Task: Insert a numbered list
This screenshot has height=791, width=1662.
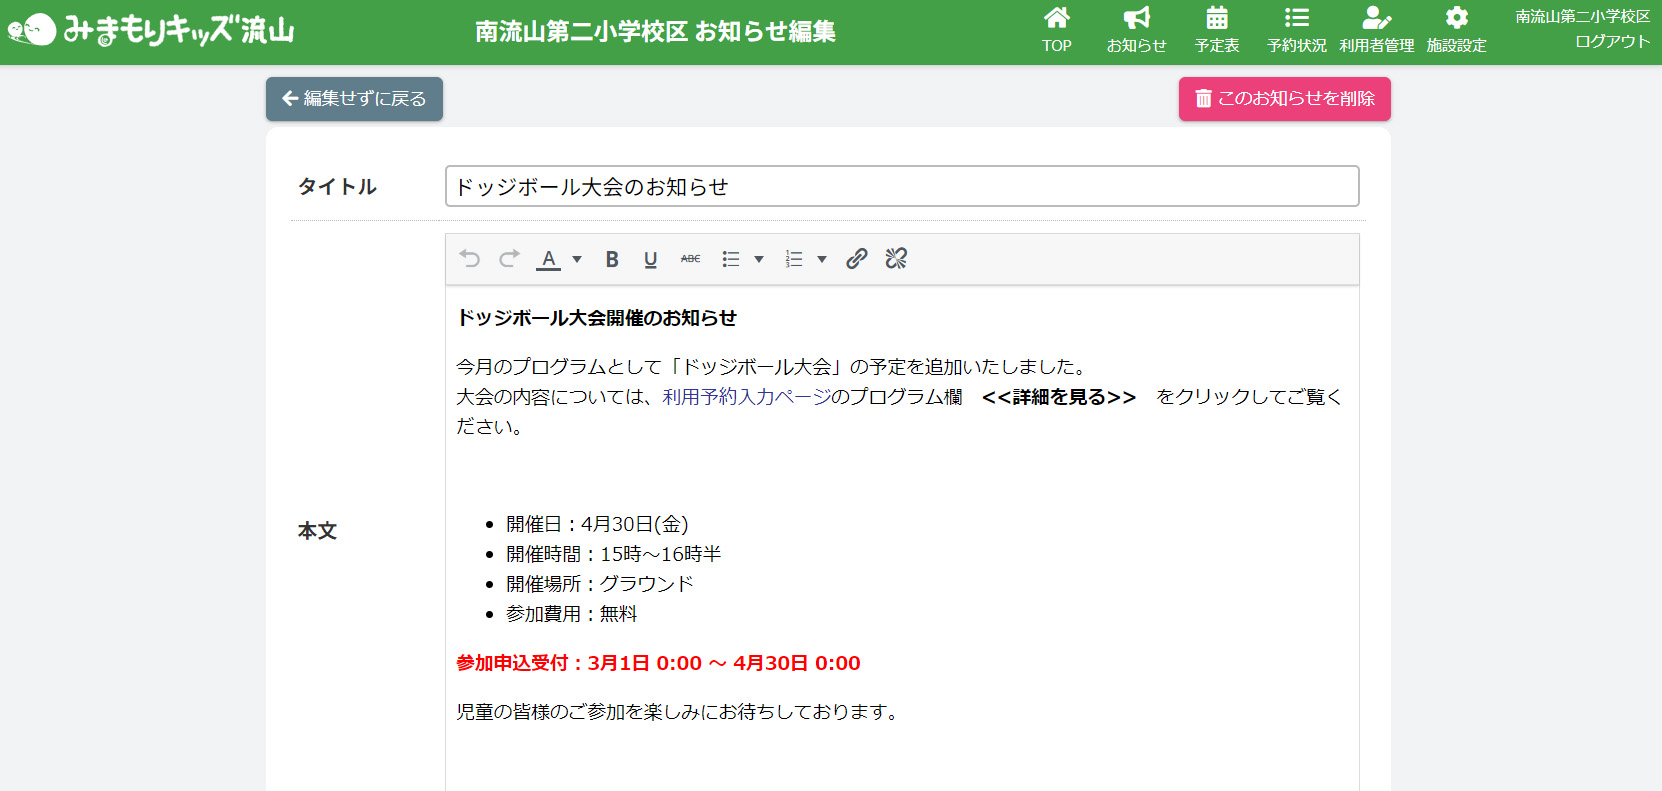Action: [794, 259]
